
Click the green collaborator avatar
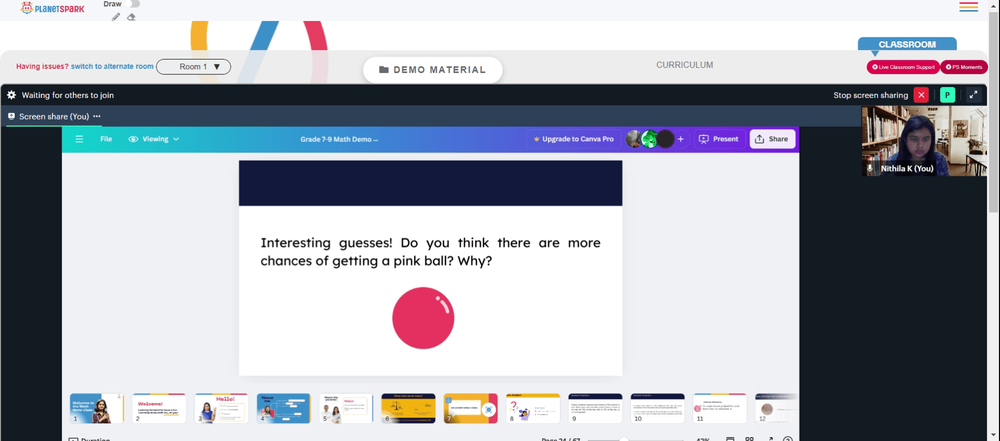(x=649, y=139)
